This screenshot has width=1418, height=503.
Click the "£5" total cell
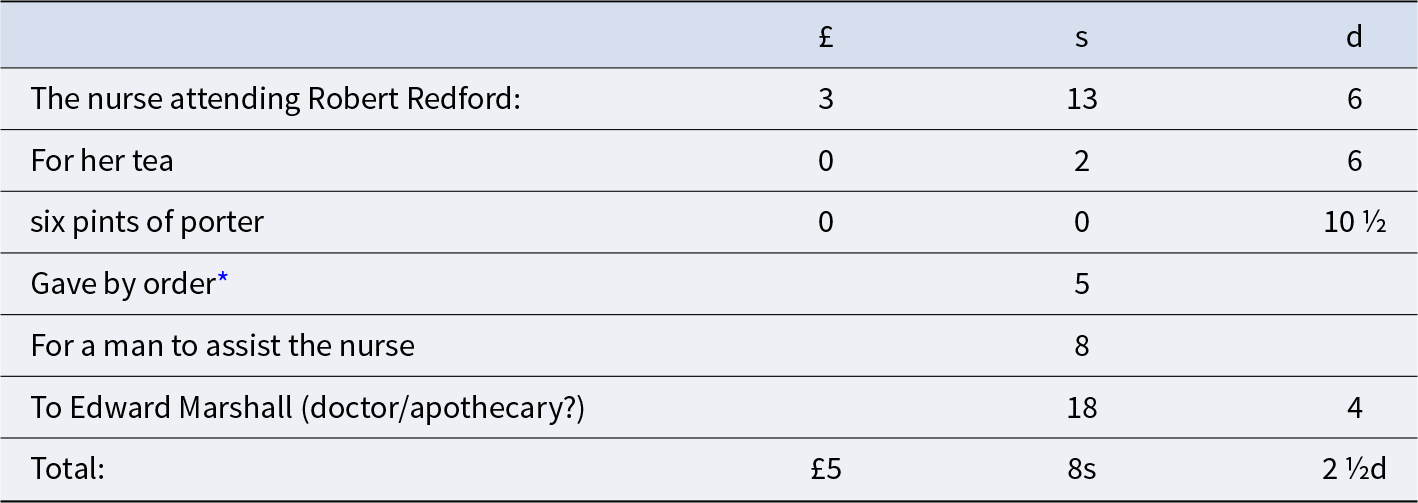point(826,469)
